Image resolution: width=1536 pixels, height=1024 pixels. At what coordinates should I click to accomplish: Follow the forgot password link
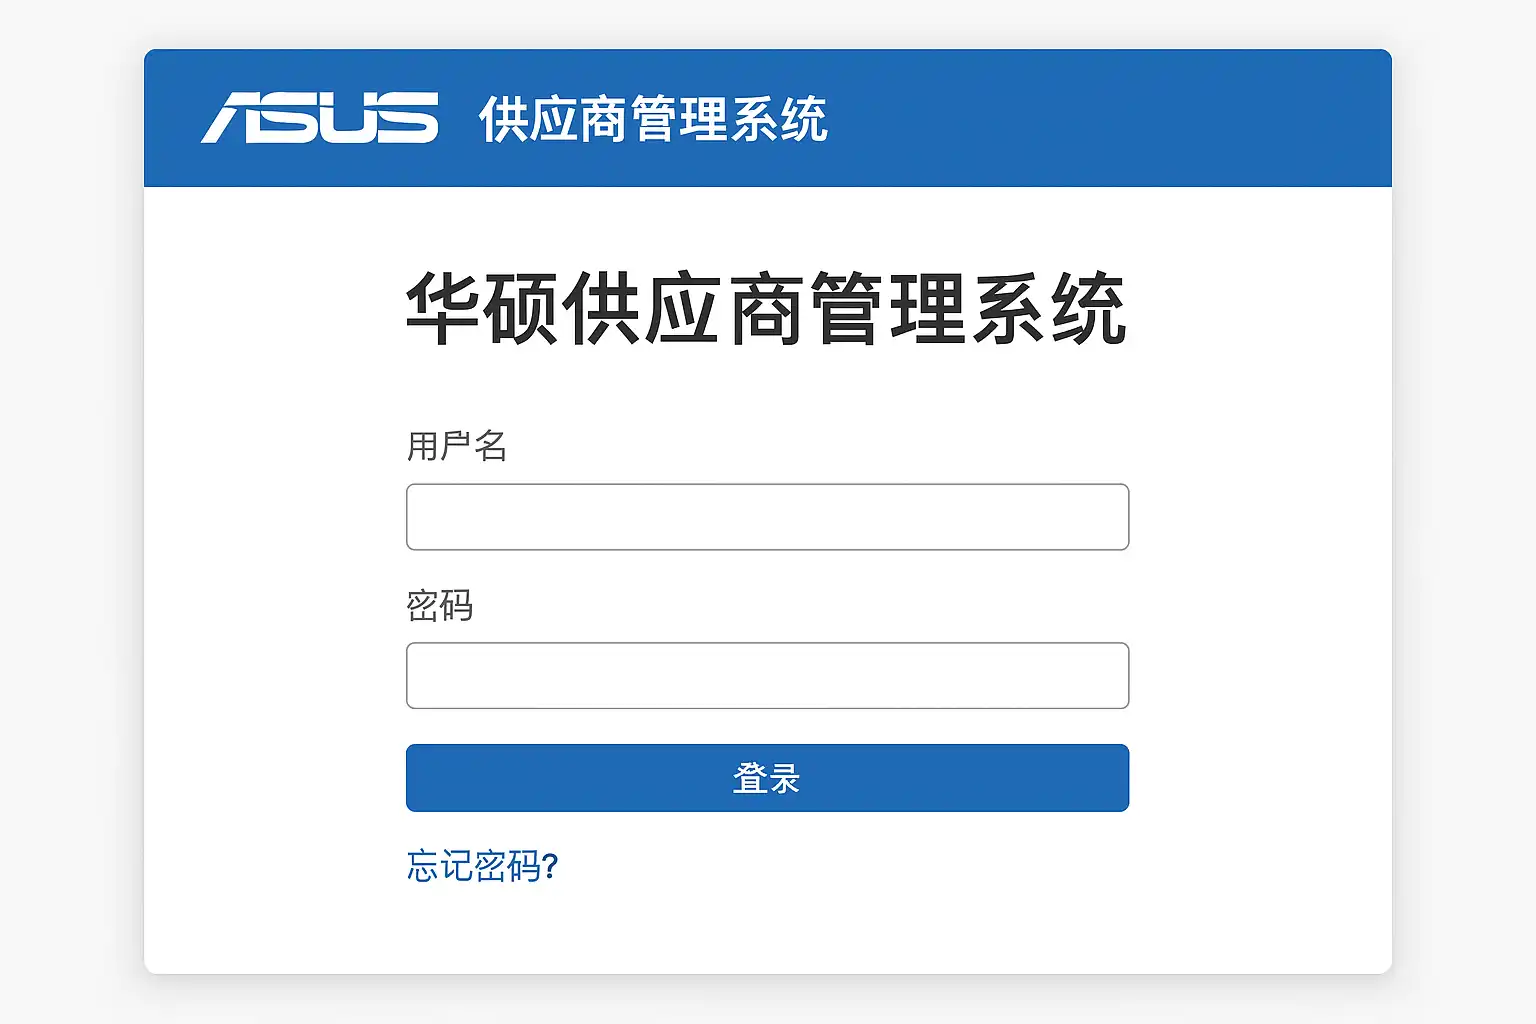(482, 866)
